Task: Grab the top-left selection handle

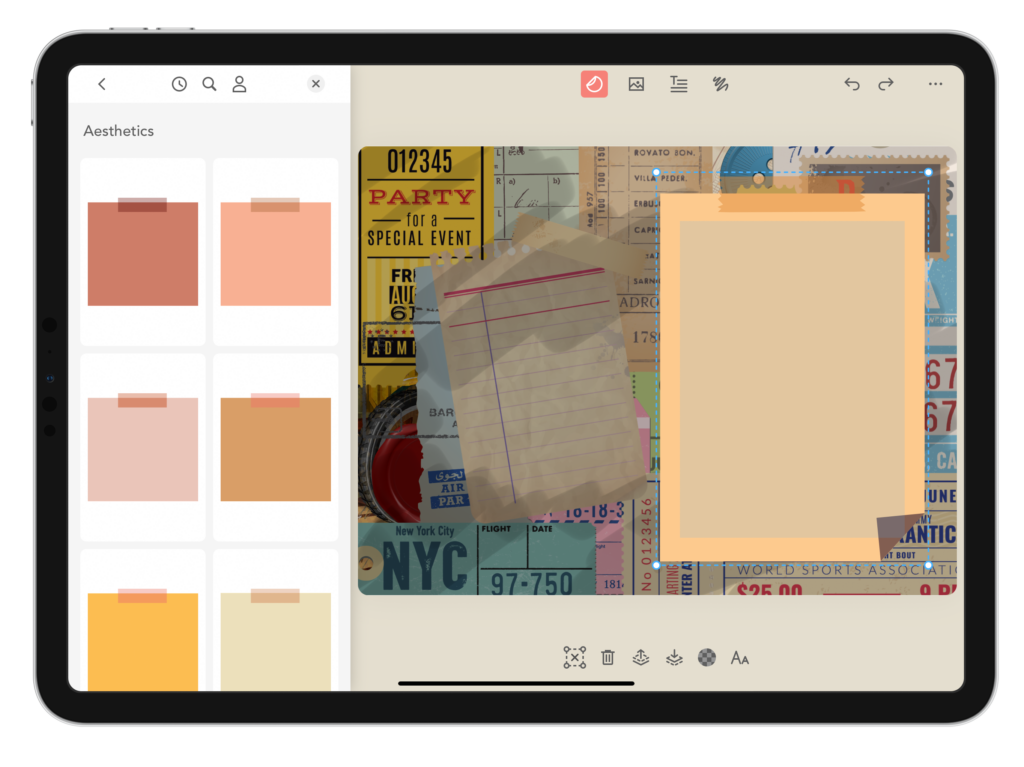Action: pos(656,172)
